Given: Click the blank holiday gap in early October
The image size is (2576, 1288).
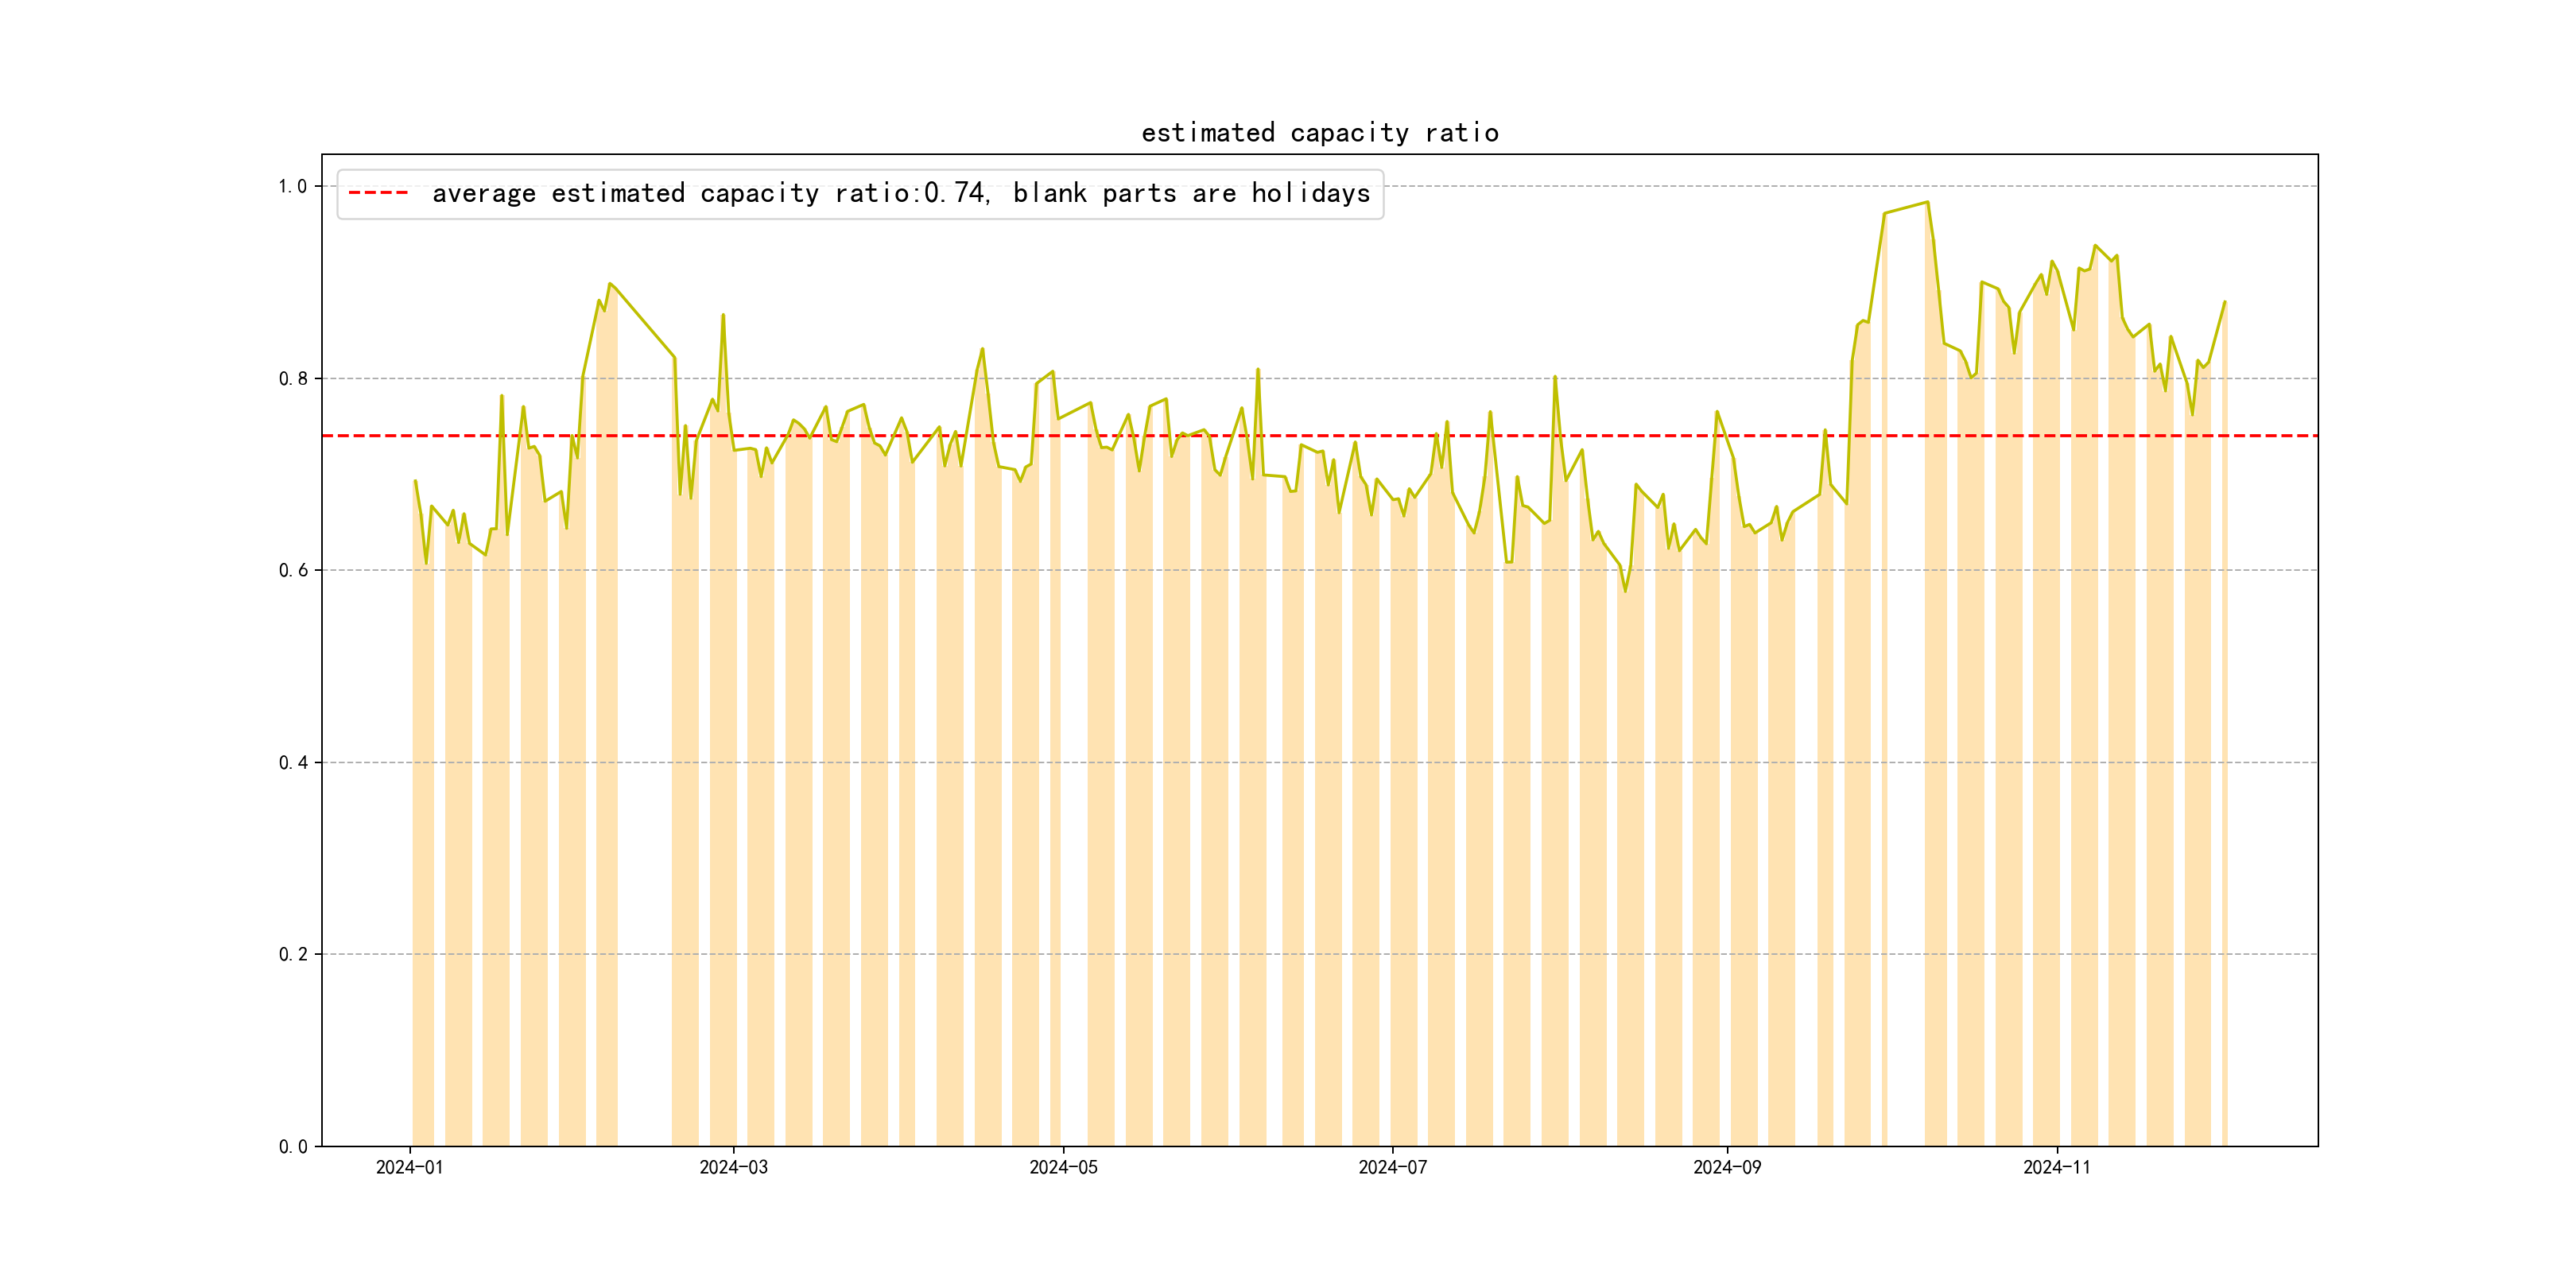Looking at the screenshot, I should tap(1905, 700).
